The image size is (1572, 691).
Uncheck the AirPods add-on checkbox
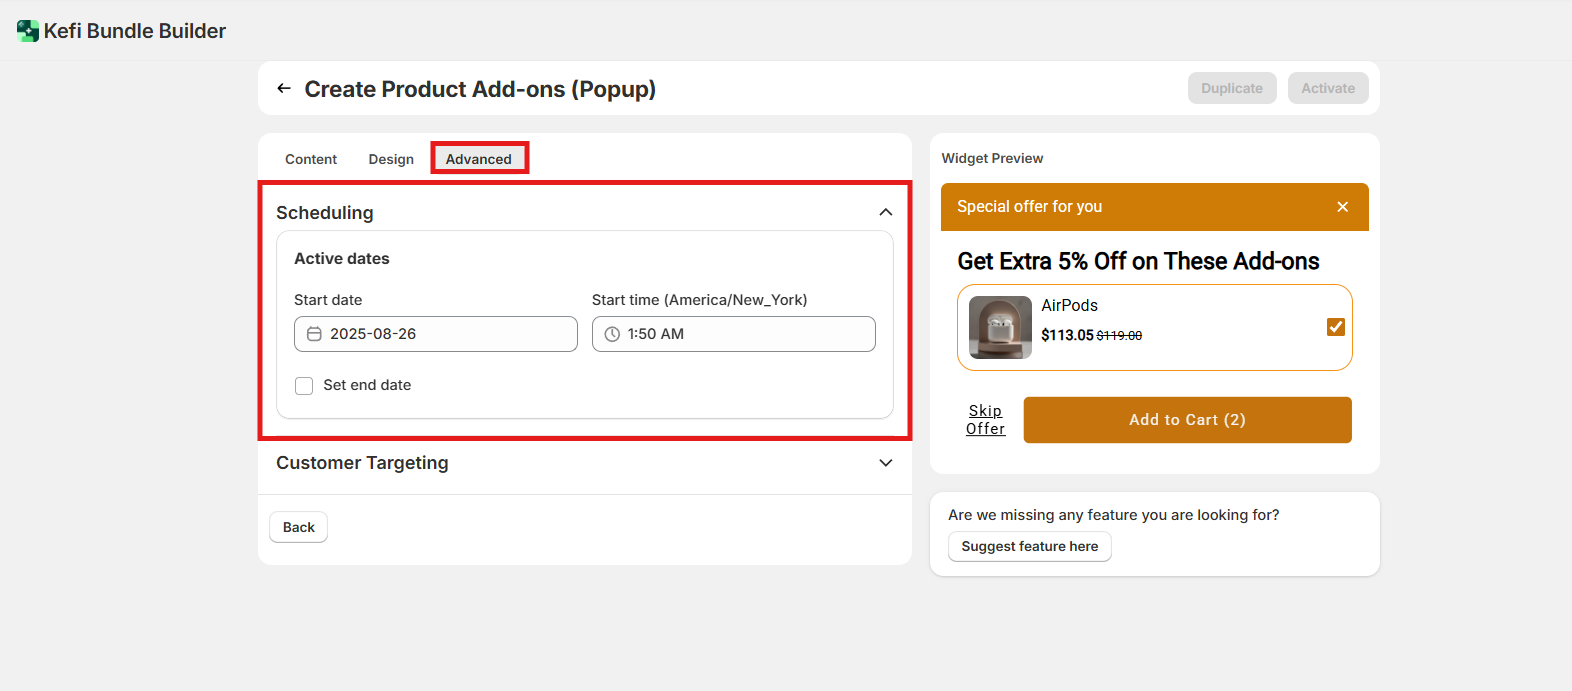tap(1335, 327)
